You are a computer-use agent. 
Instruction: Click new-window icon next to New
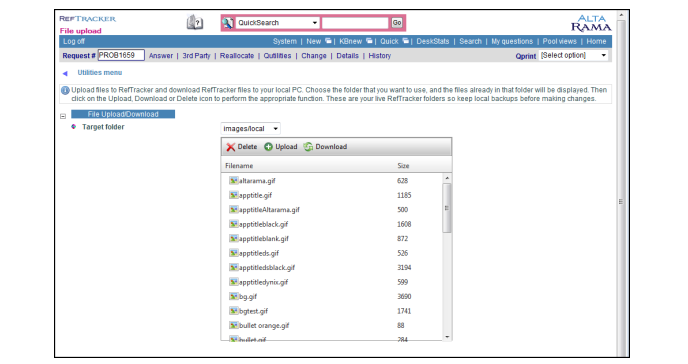pyautogui.click(x=328, y=41)
